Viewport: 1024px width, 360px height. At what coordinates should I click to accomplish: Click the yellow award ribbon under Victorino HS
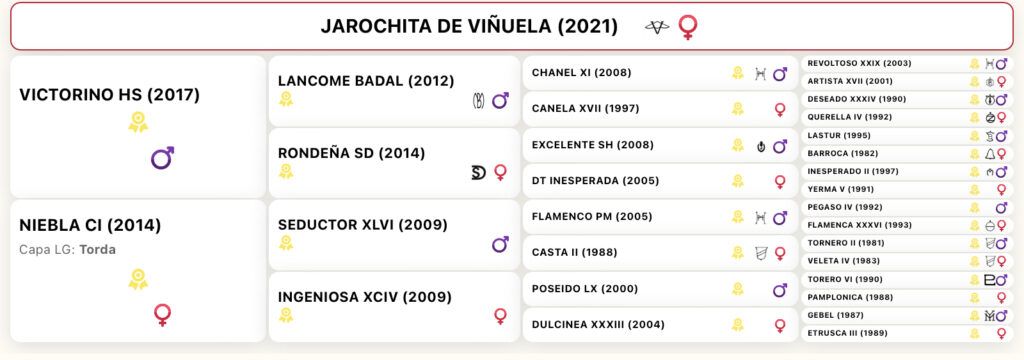[138, 122]
